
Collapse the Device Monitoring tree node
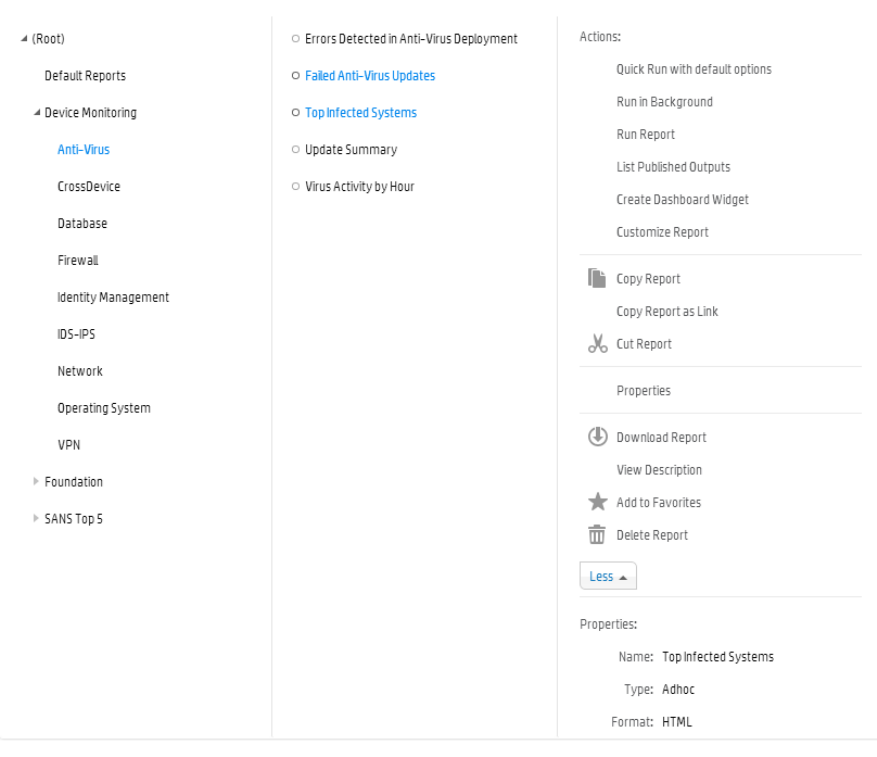tap(37, 113)
